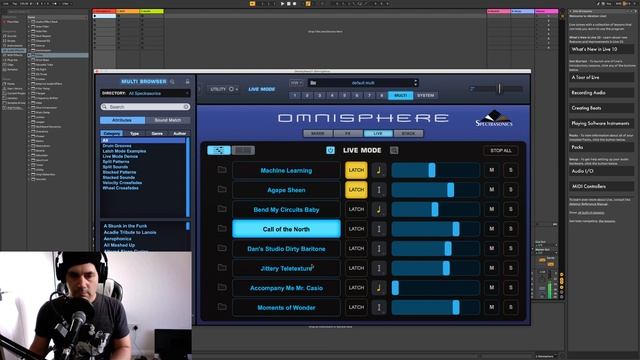Image resolution: width=640 pixels, height=360 pixels.
Task: Toggle LATCH for Agape Sheen
Action: [356, 190]
